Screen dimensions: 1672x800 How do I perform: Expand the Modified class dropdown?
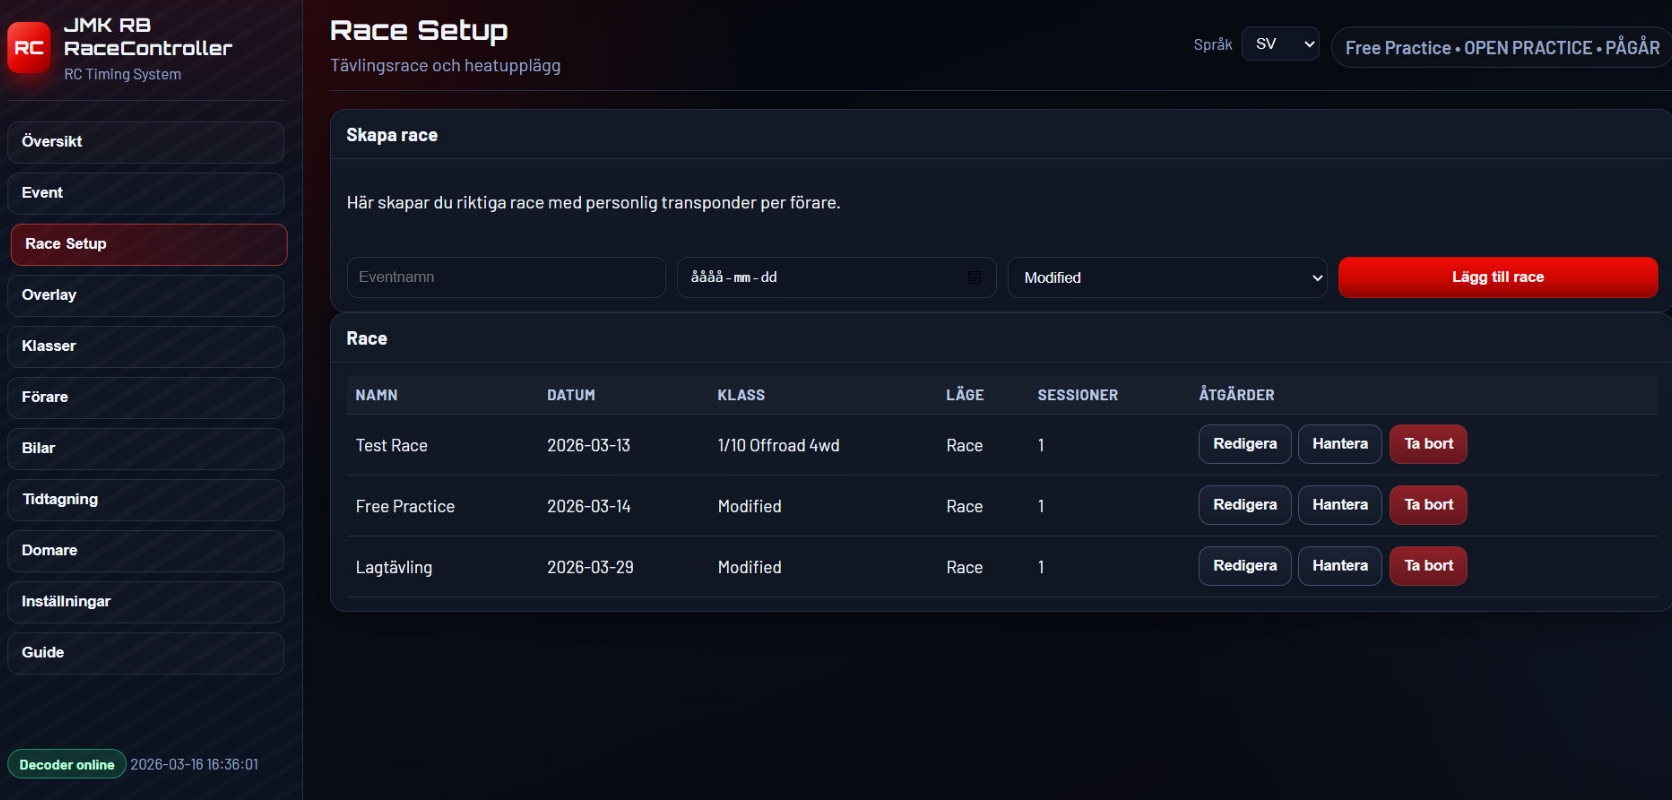(x=1166, y=278)
